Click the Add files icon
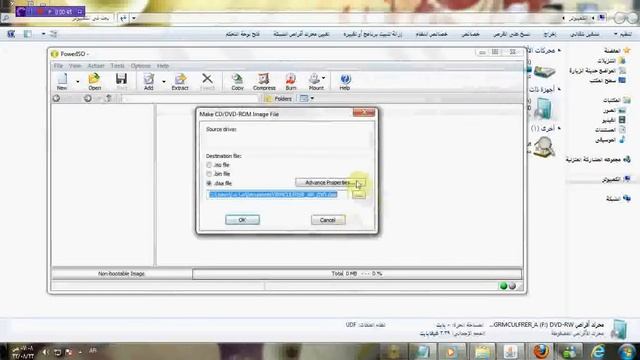 click(149, 82)
